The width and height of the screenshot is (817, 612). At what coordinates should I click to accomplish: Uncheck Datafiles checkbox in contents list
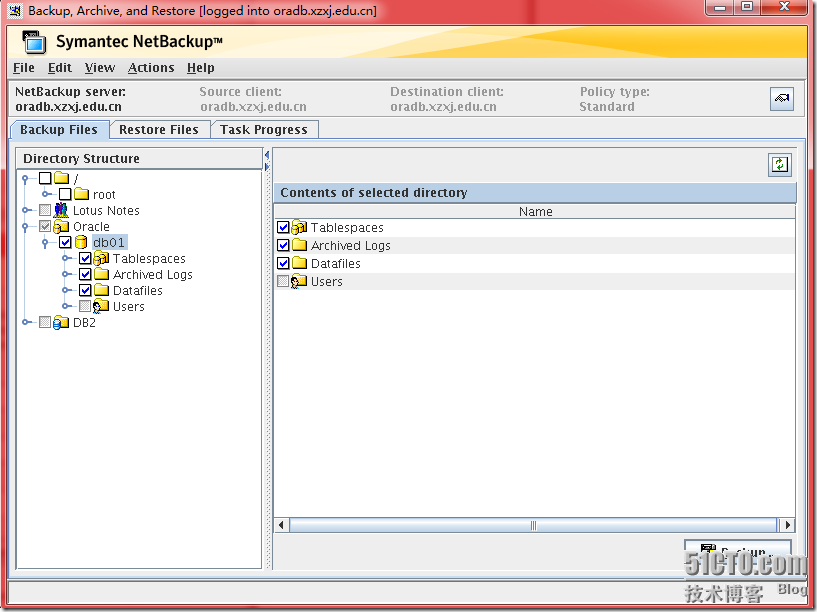(x=283, y=263)
